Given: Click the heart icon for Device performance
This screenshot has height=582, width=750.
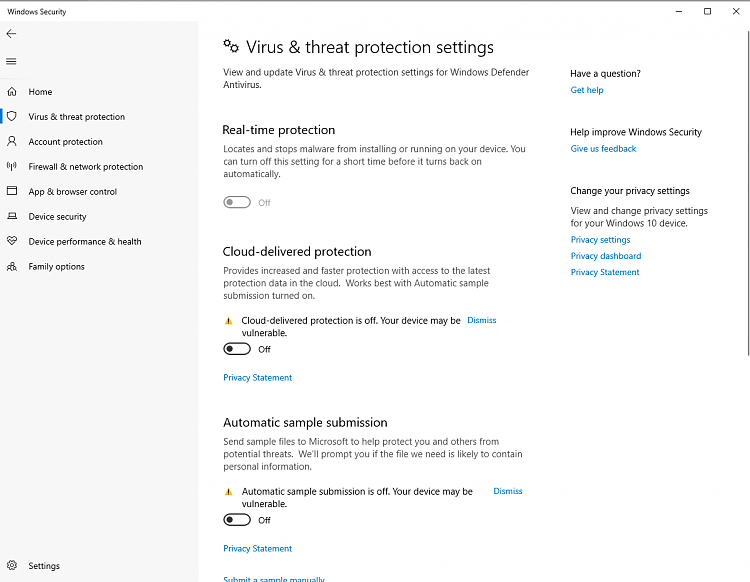Looking at the screenshot, I should 12,241.
